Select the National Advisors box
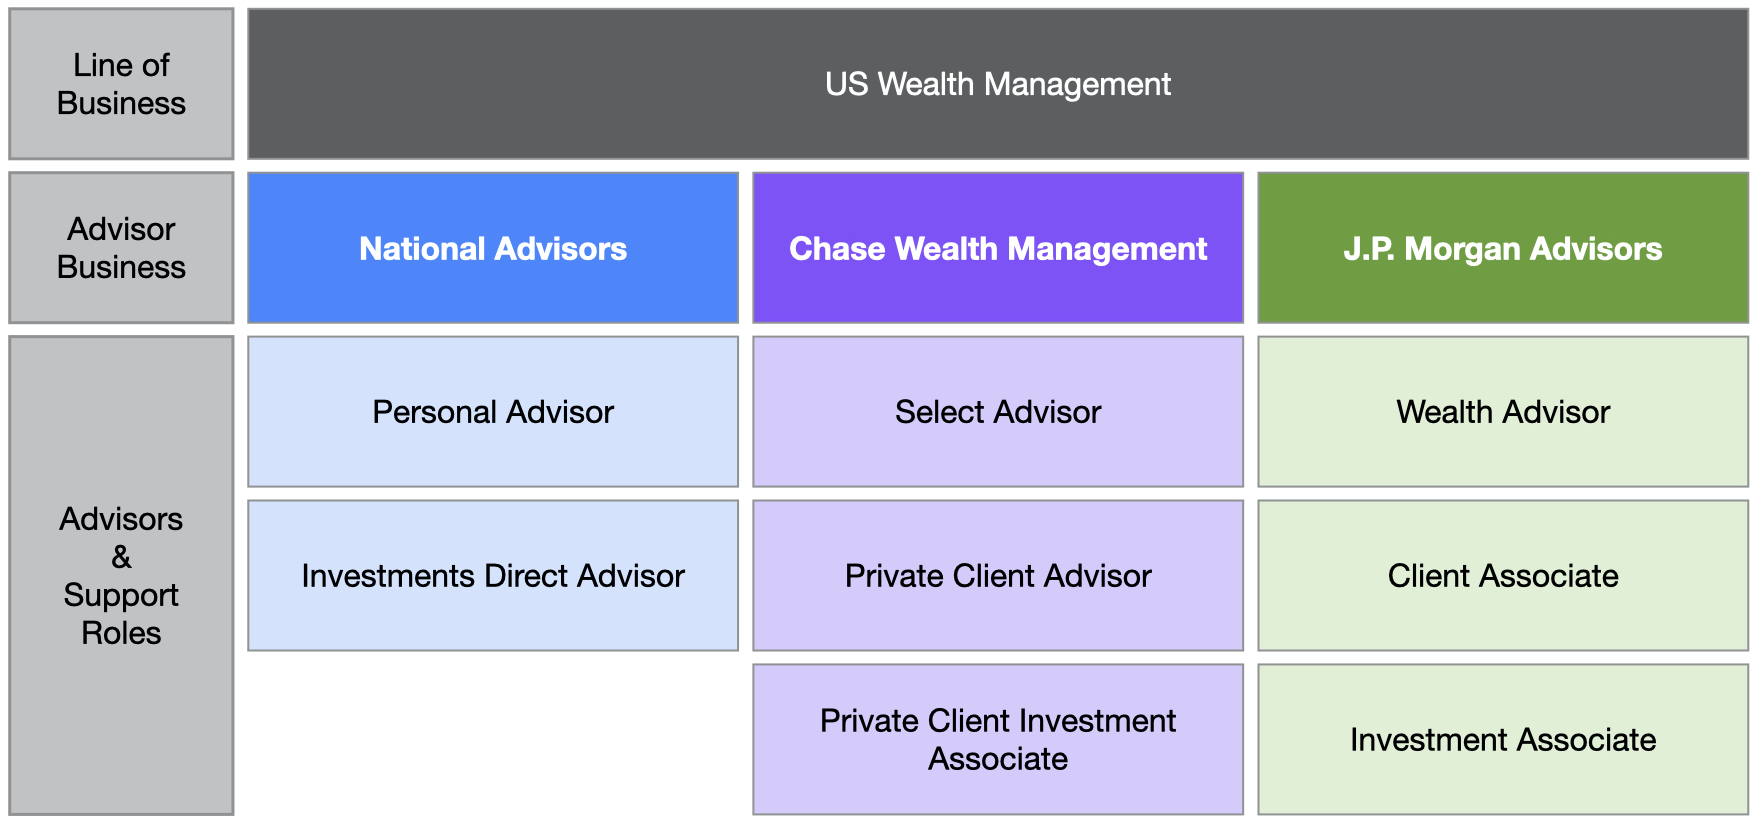The width and height of the screenshot is (1758, 826). pos(493,248)
